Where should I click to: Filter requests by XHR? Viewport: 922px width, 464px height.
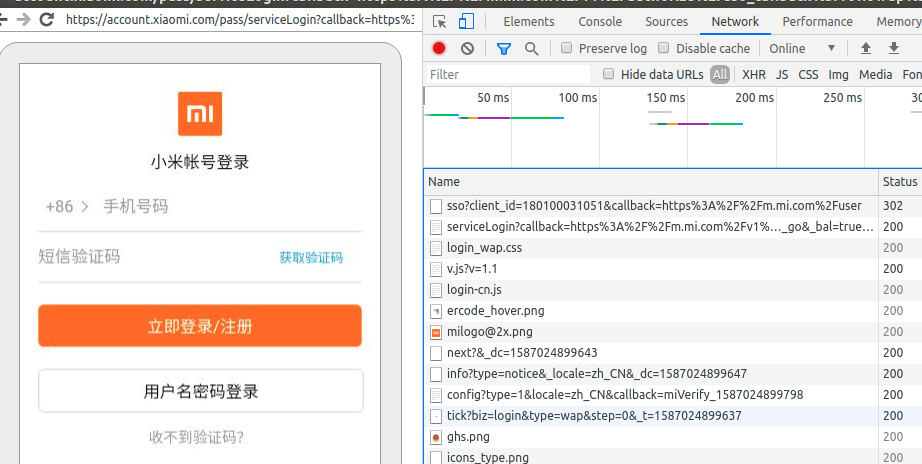coord(754,75)
